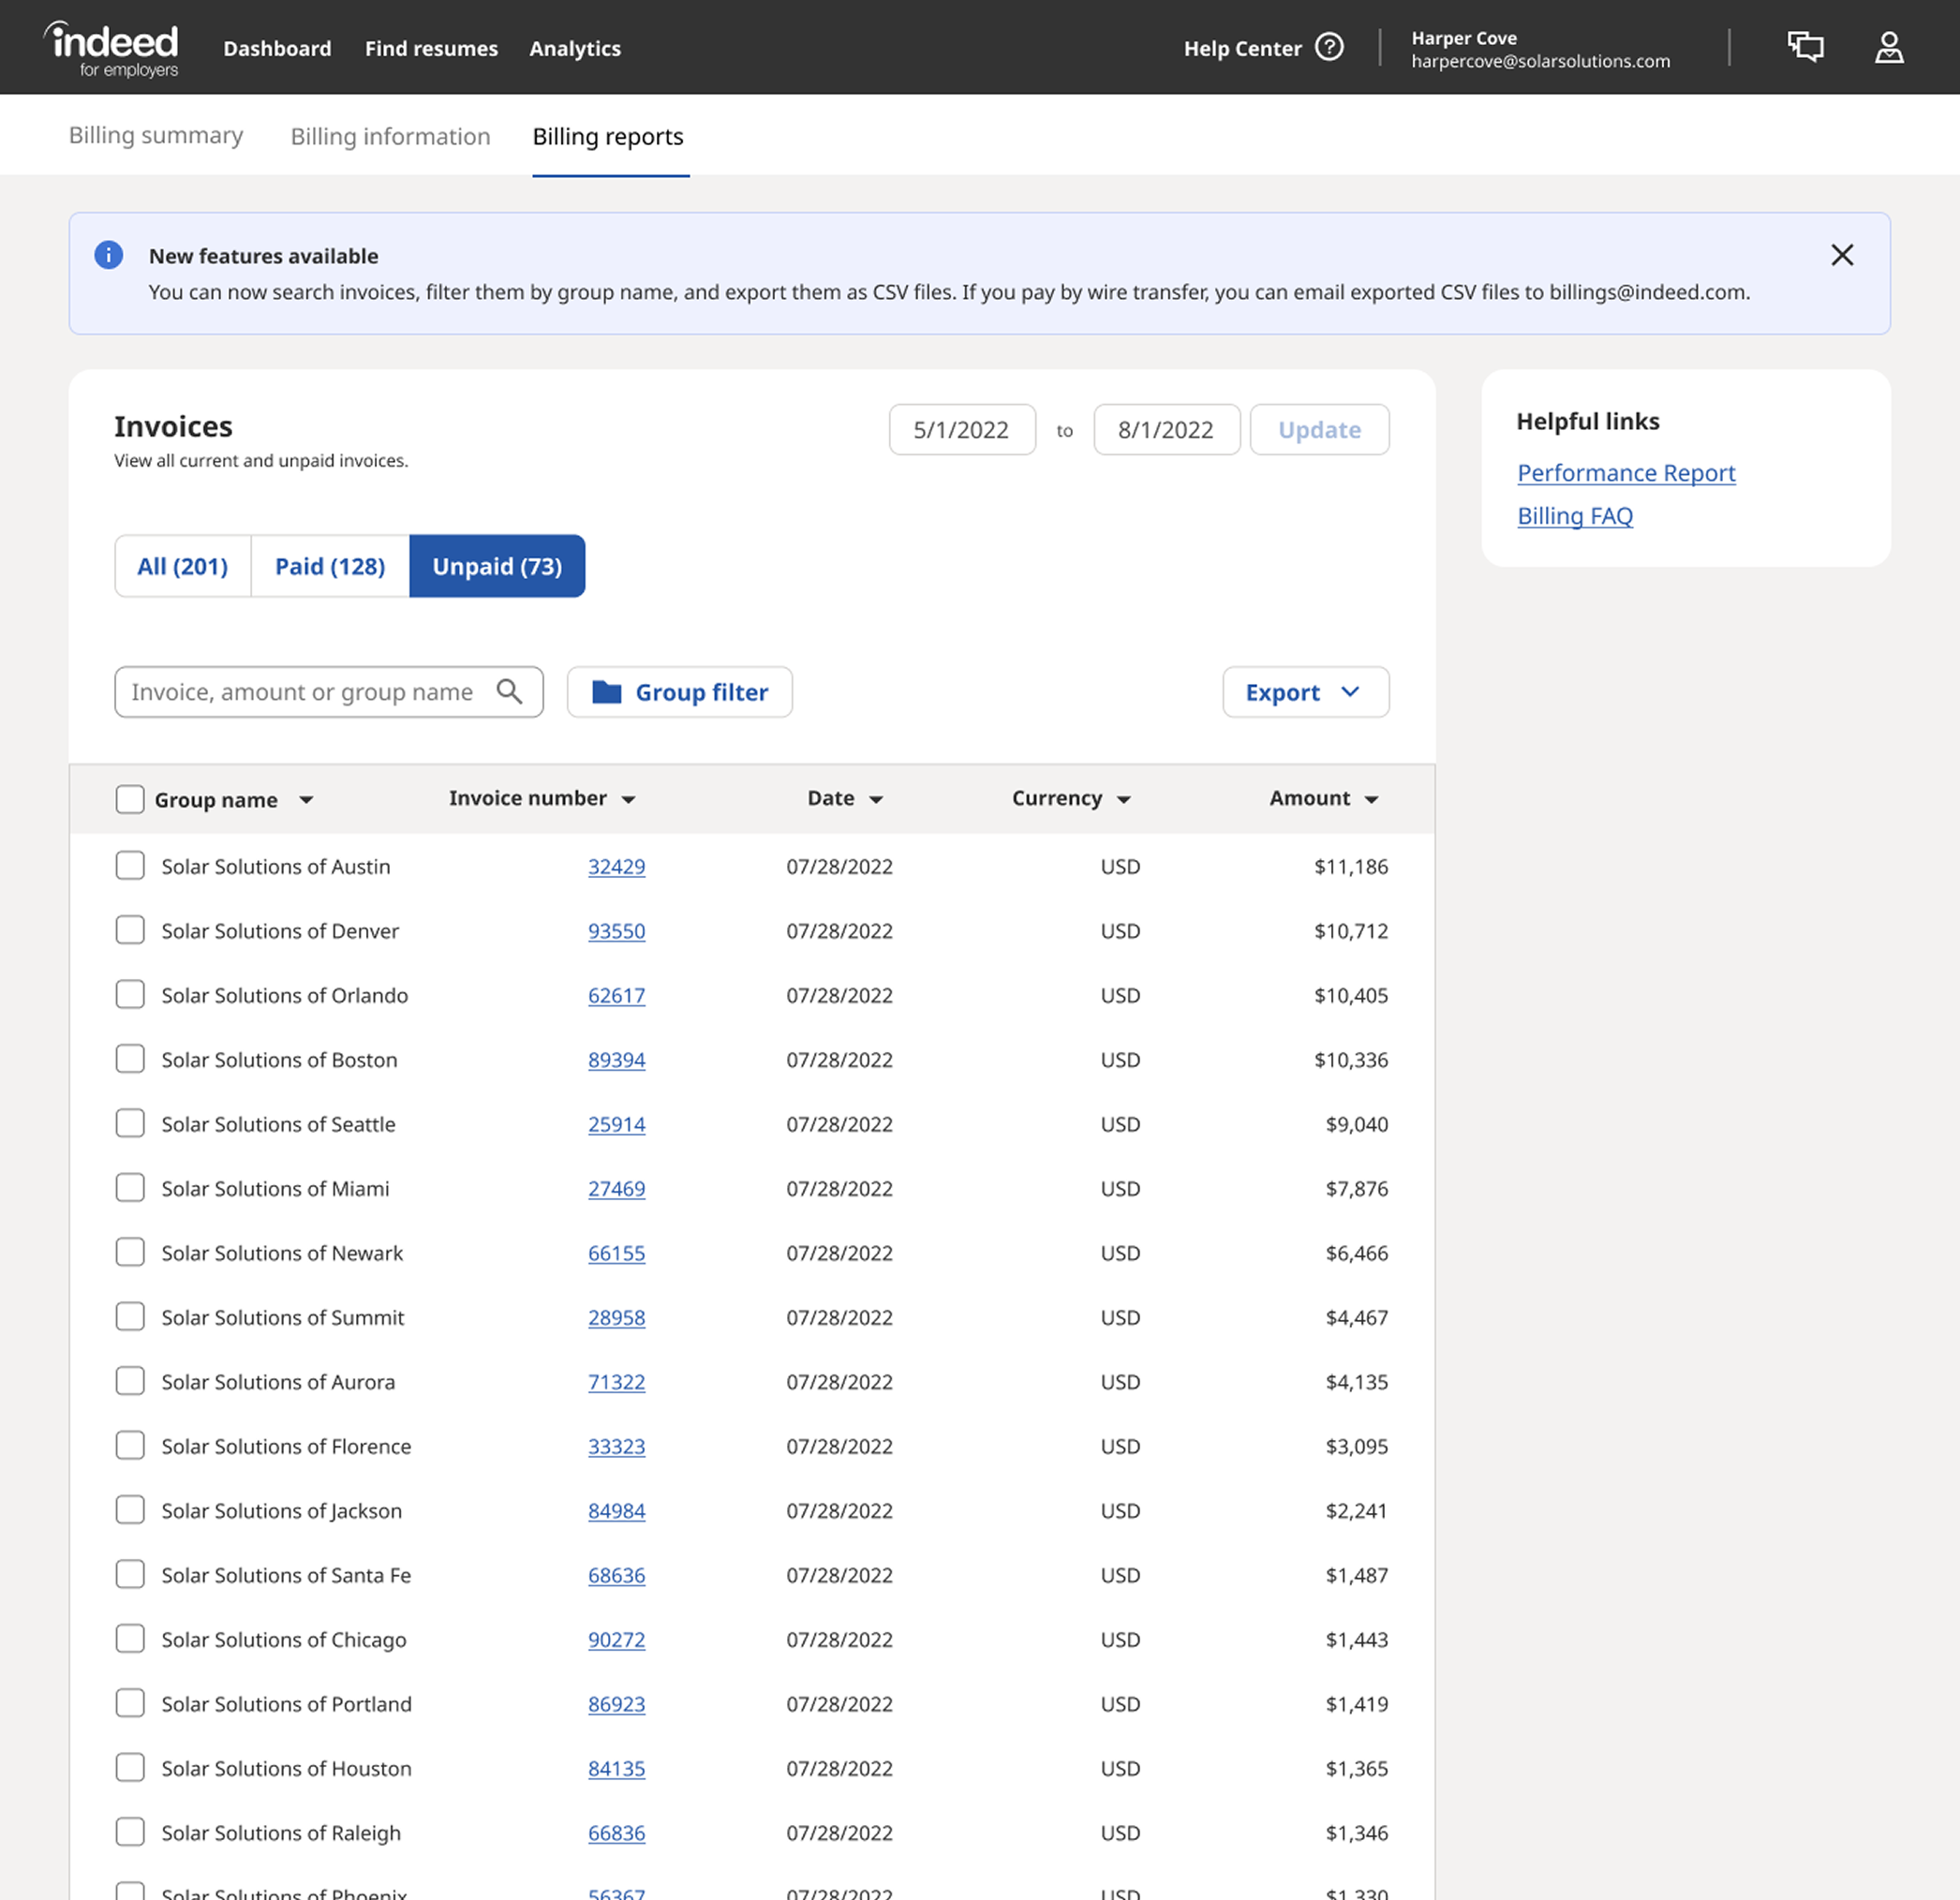Focus the invoice, amount or group name search box
Screen dimensions: 1960x1900
[x=329, y=692]
